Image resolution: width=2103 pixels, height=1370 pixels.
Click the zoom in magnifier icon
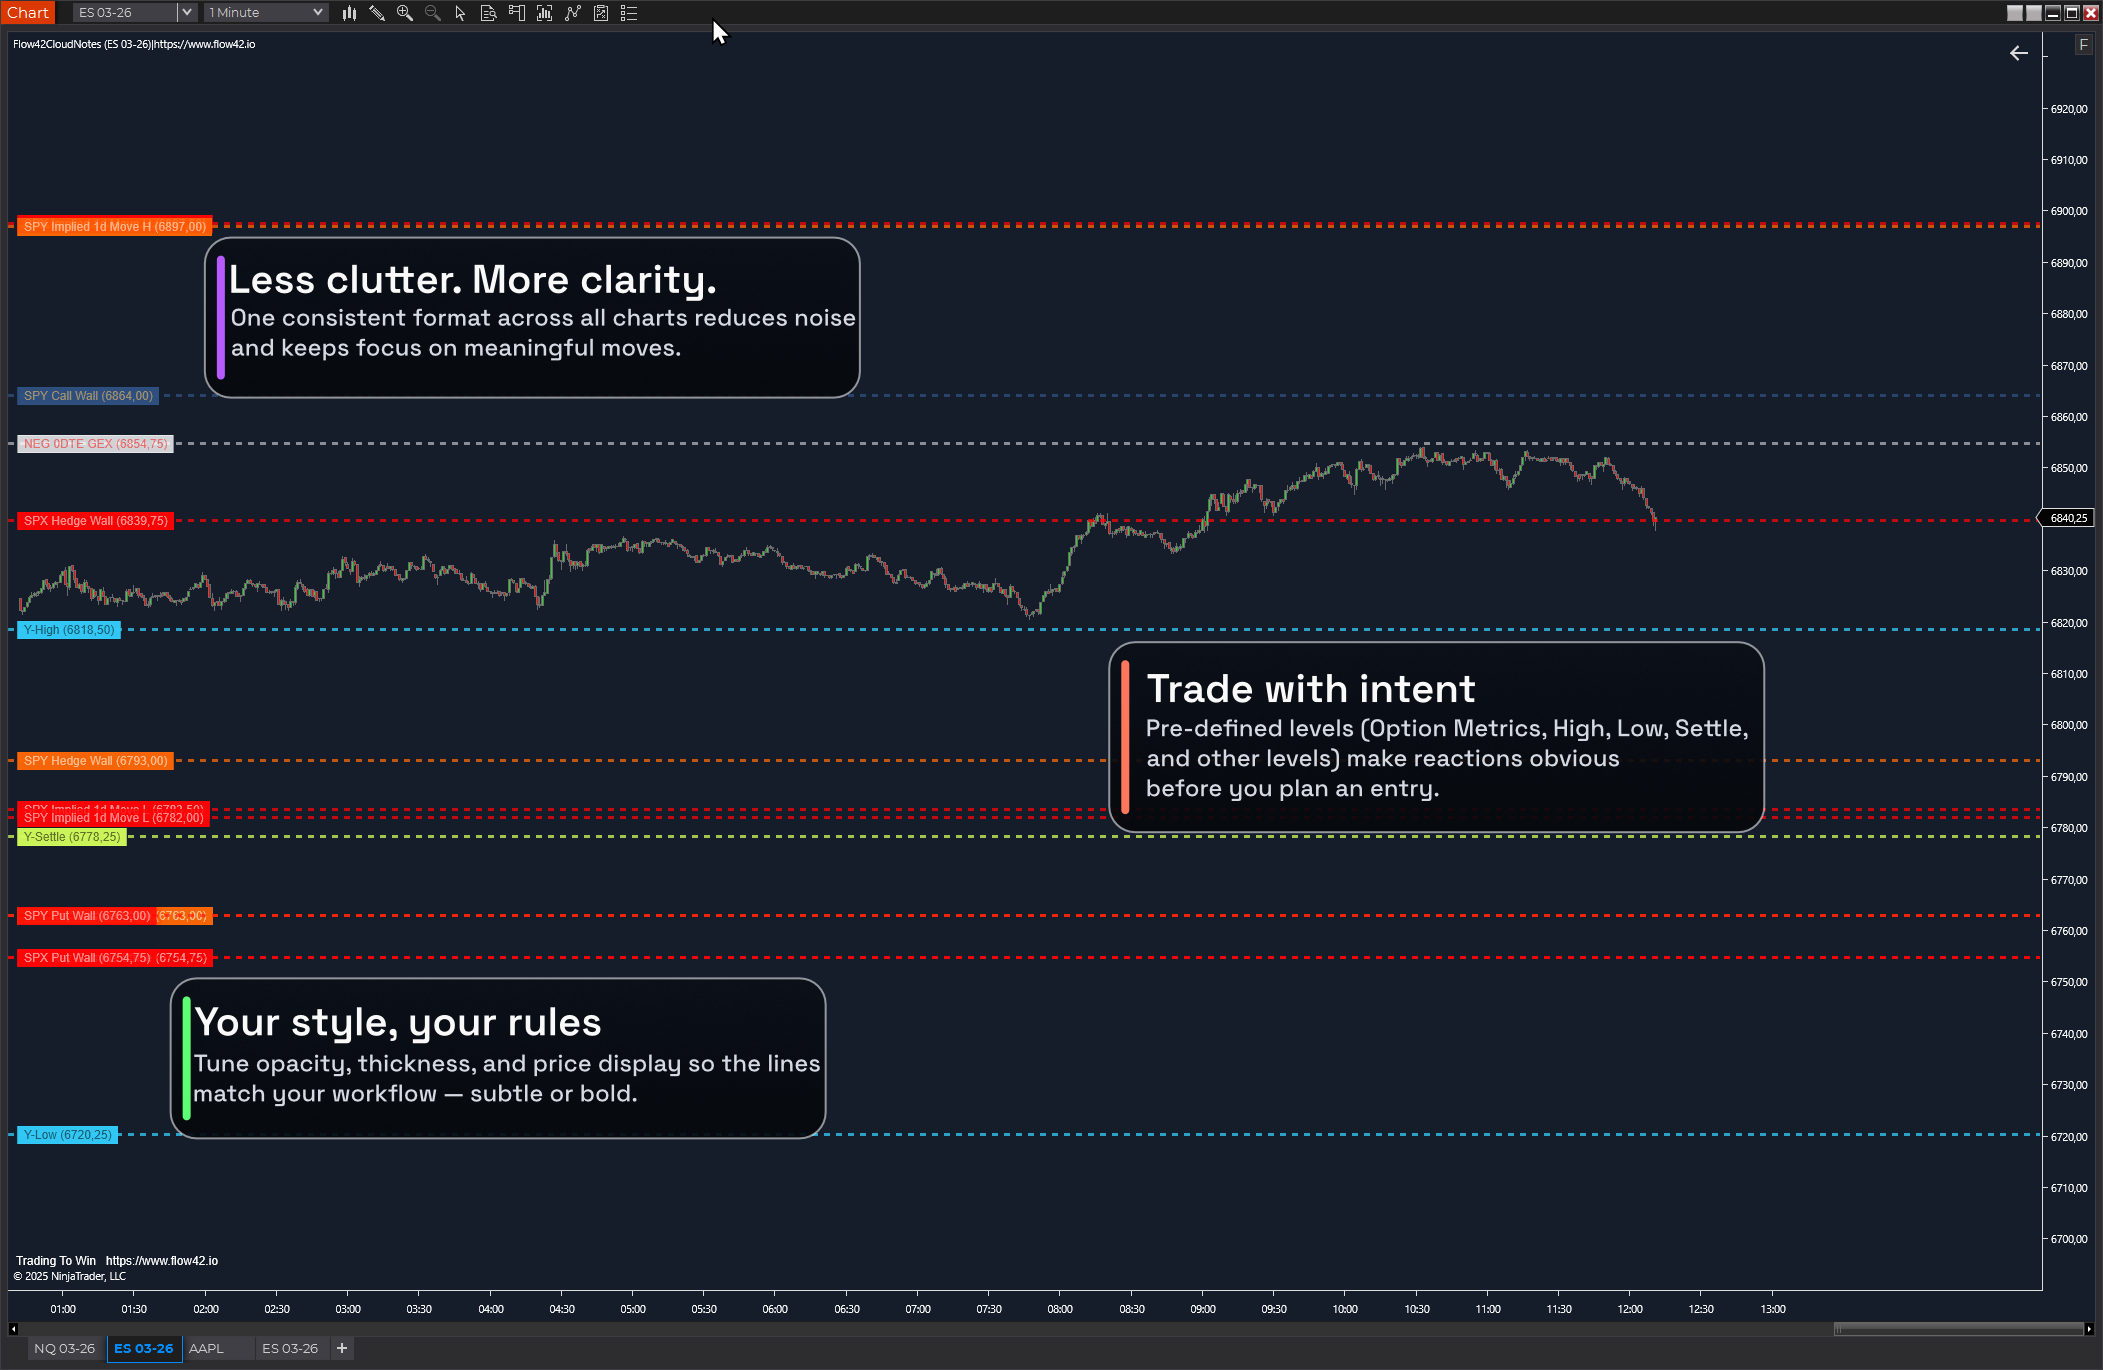point(405,13)
